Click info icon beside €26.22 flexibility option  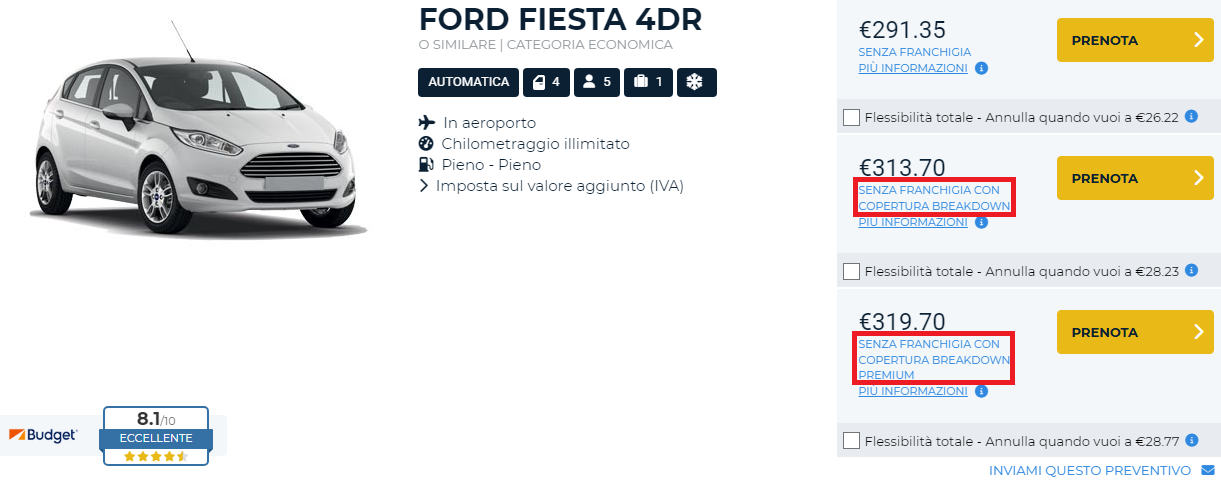[x=1191, y=117]
